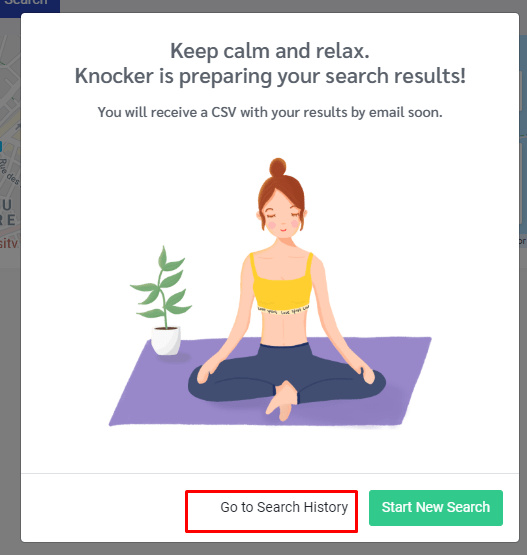Click the gray overlay below the dialog
The height and width of the screenshot is (555, 527).
tap(263, 549)
